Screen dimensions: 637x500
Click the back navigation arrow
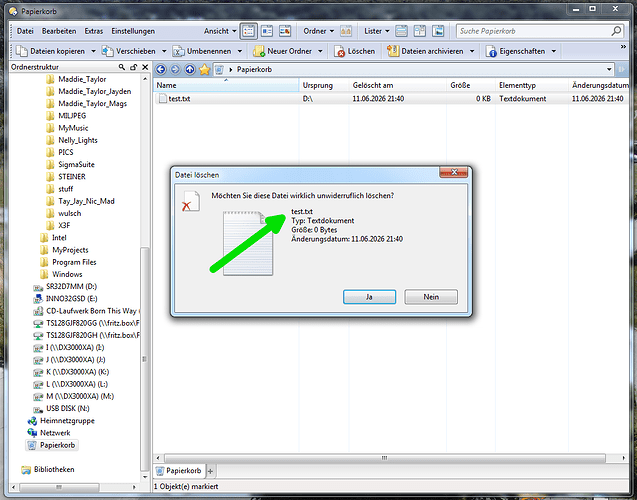click(161, 69)
